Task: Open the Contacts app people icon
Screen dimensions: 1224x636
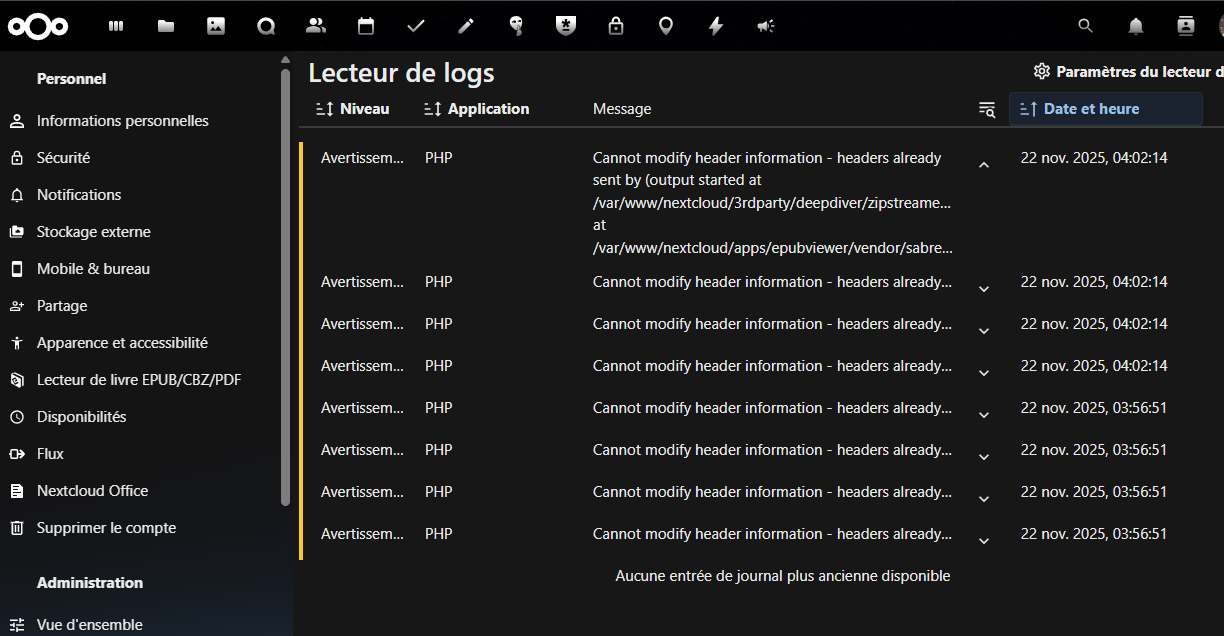Action: tap(316, 27)
